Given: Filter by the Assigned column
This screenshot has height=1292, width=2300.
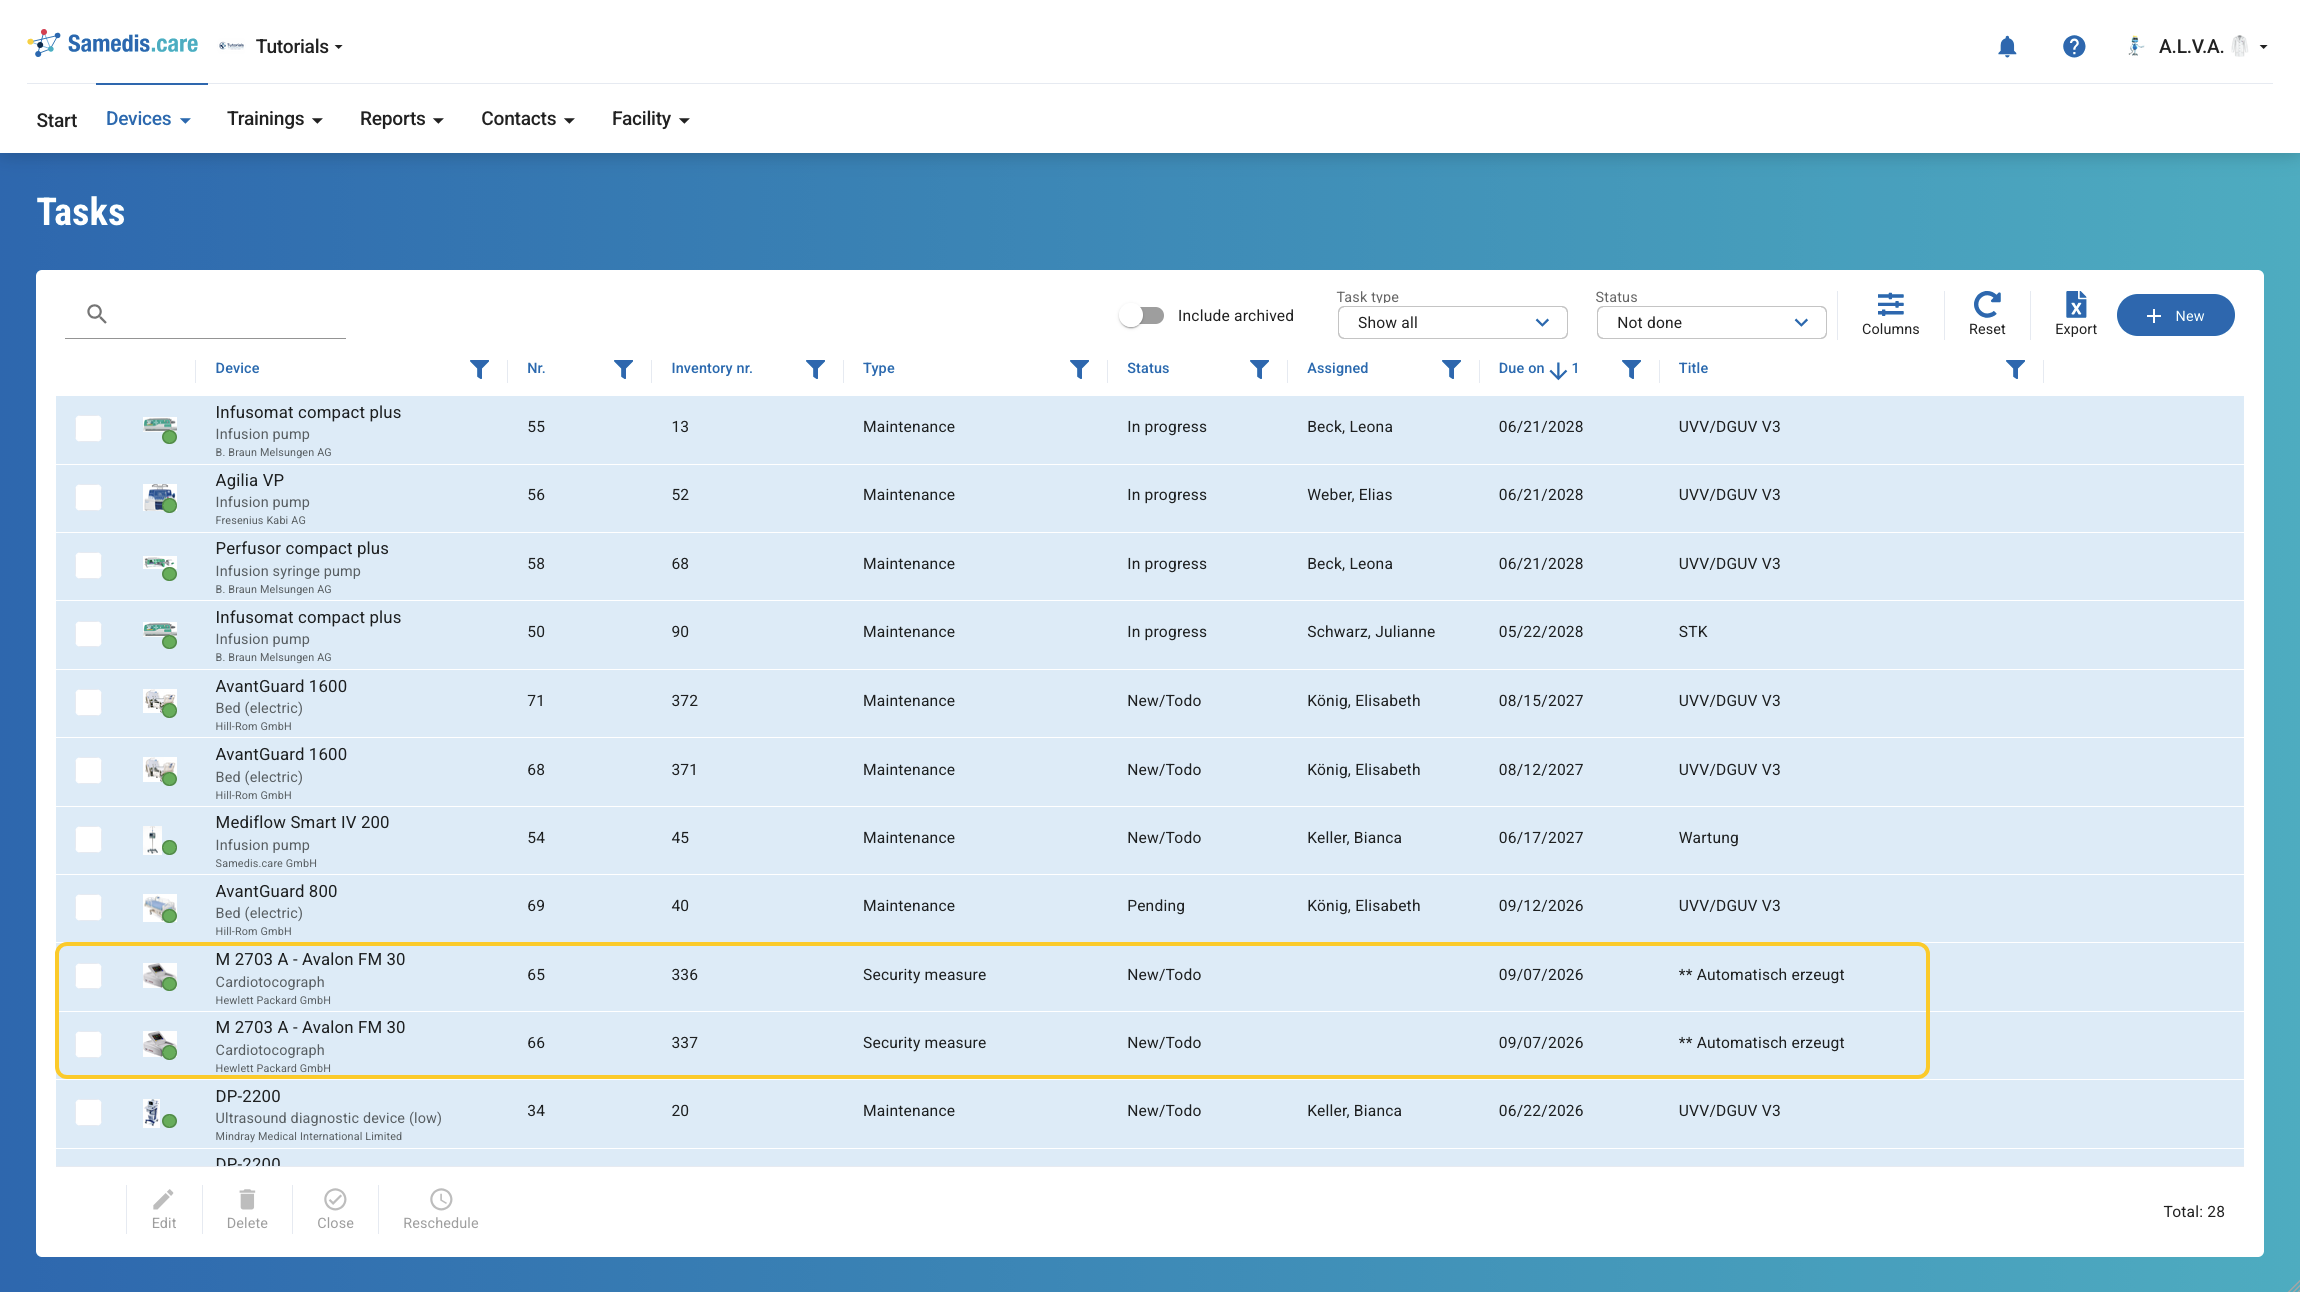Looking at the screenshot, I should (x=1451, y=369).
